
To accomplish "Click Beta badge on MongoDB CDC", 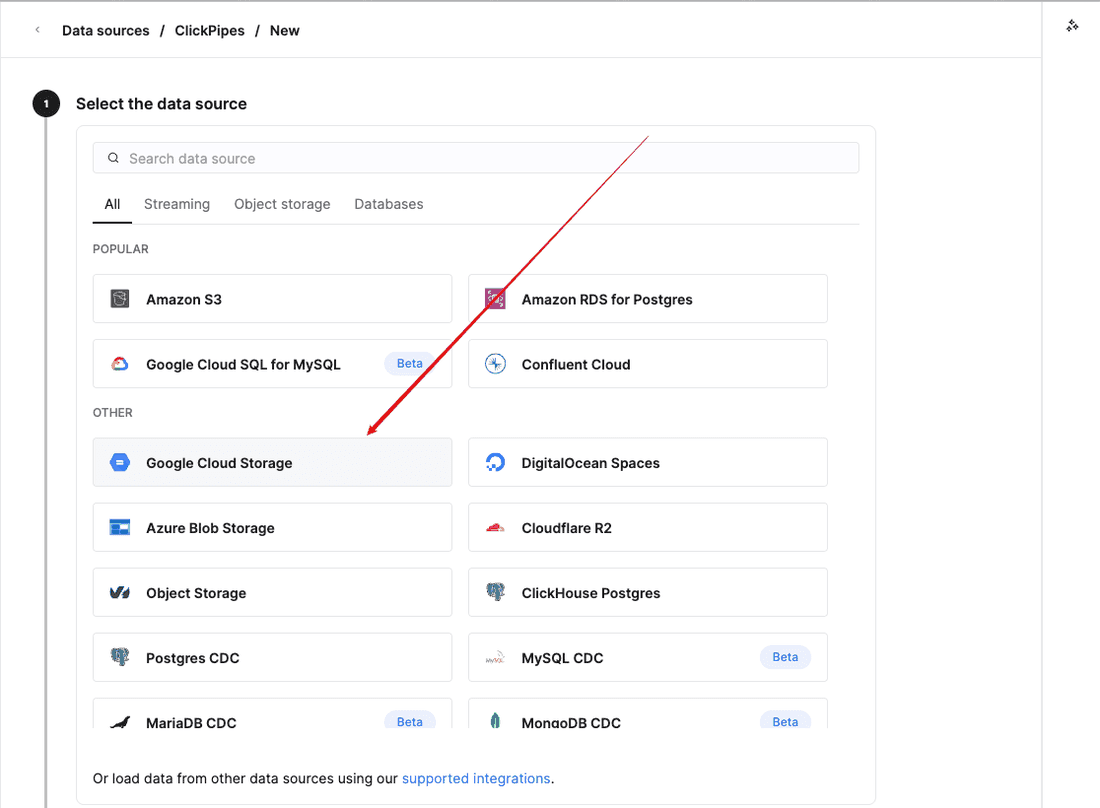I will [x=785, y=720].
